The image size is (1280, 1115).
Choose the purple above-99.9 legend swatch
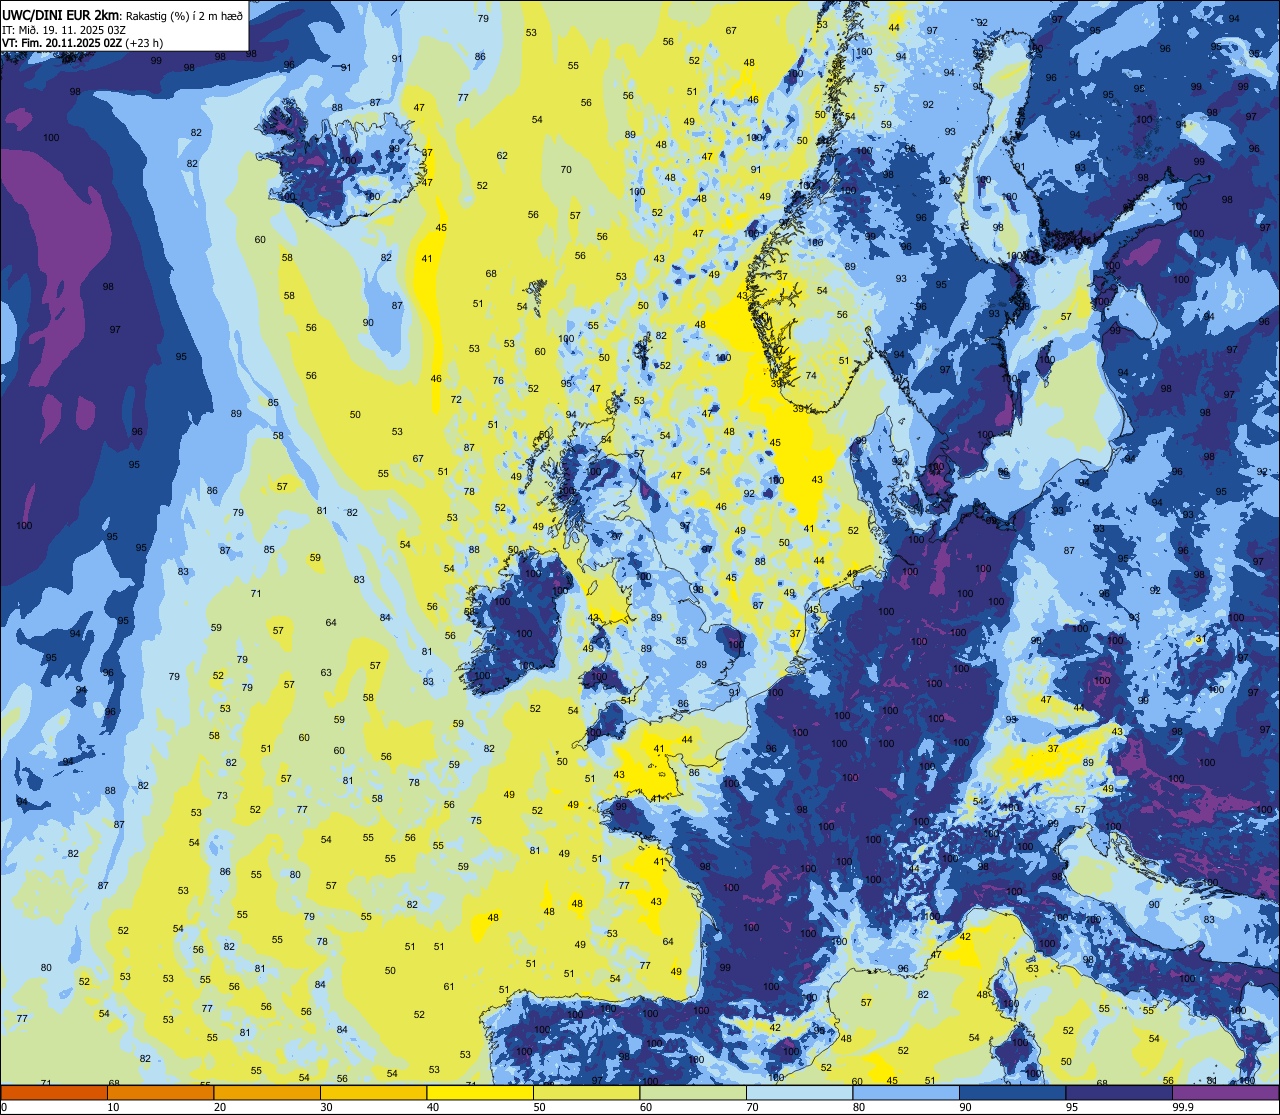coord(1225,1093)
